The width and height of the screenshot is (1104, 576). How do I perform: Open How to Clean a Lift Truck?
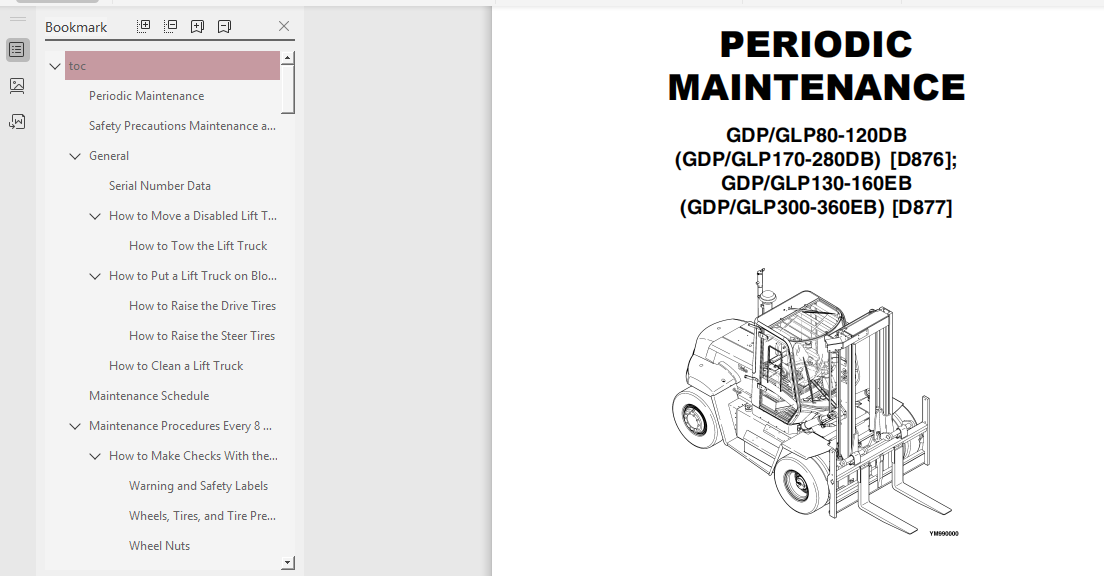tap(176, 366)
